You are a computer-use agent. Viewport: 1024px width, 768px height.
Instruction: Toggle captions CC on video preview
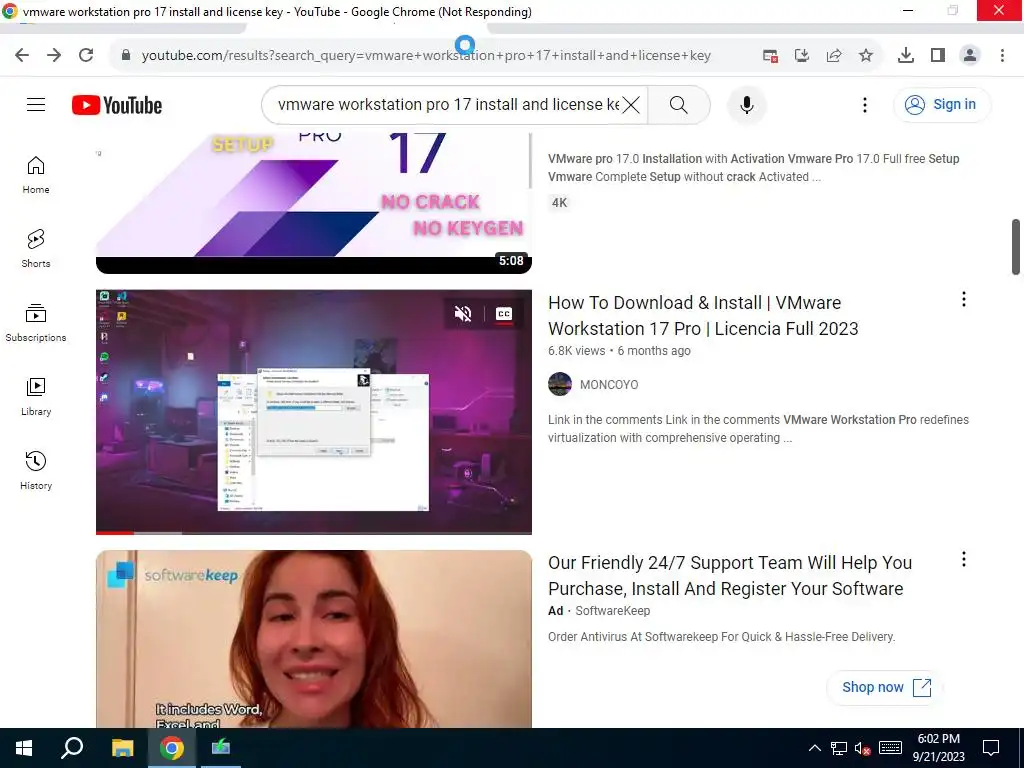coord(504,313)
